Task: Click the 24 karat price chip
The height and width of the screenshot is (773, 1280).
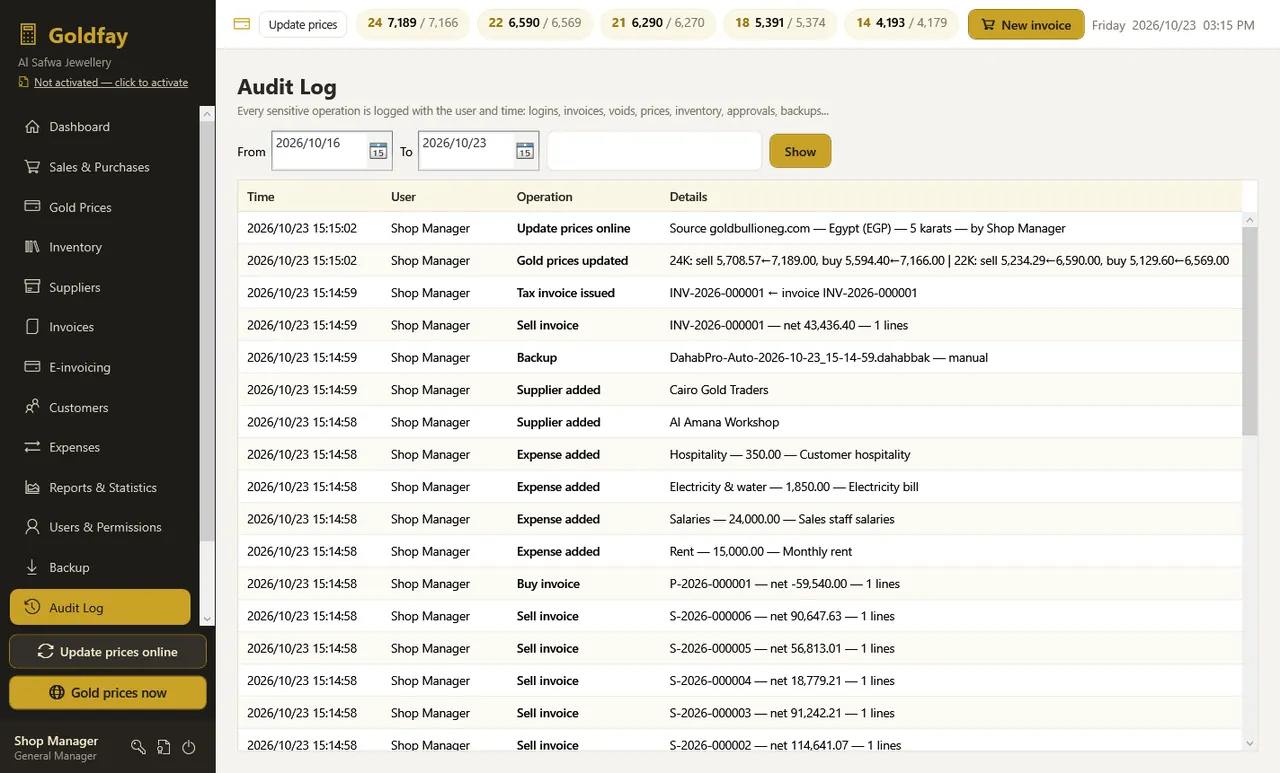Action: (413, 24)
